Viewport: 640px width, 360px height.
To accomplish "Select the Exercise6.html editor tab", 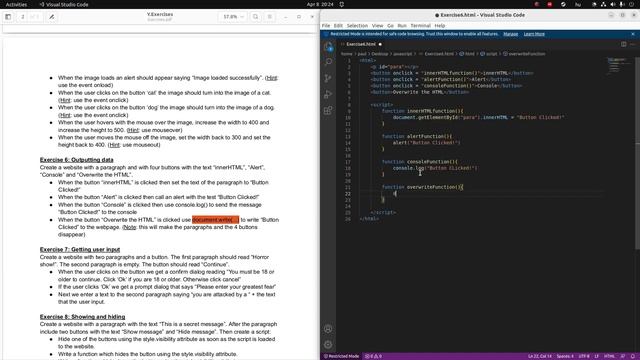I will pyautogui.click(x=362, y=44).
